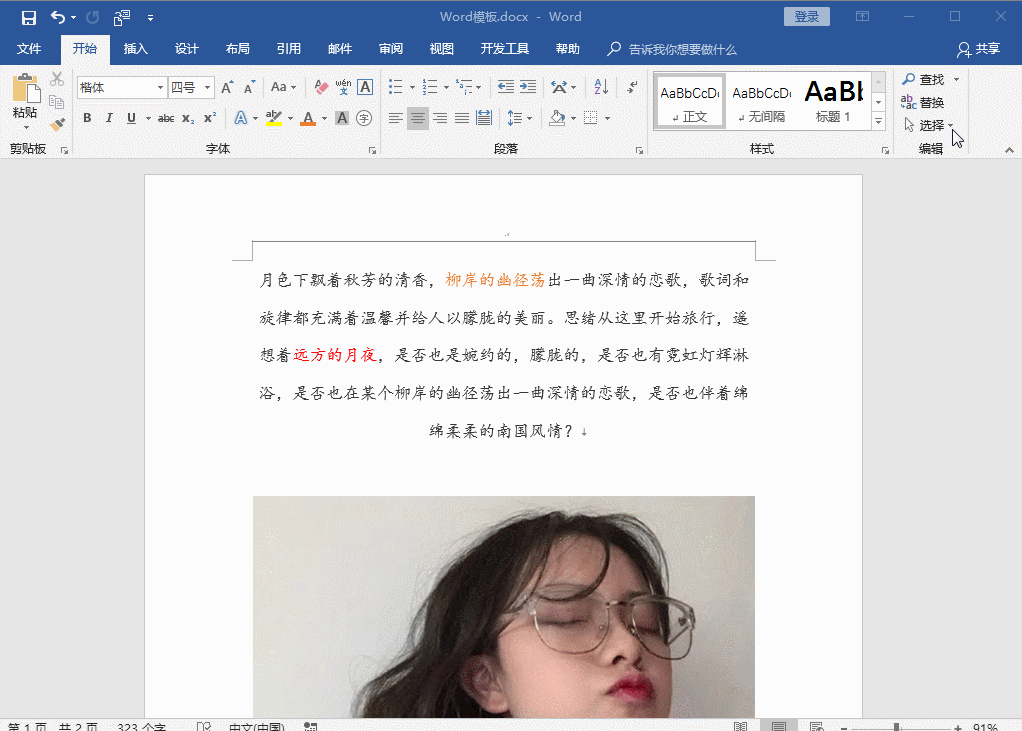Open the phonetic guide (wén) tool

pyautogui.click(x=343, y=87)
